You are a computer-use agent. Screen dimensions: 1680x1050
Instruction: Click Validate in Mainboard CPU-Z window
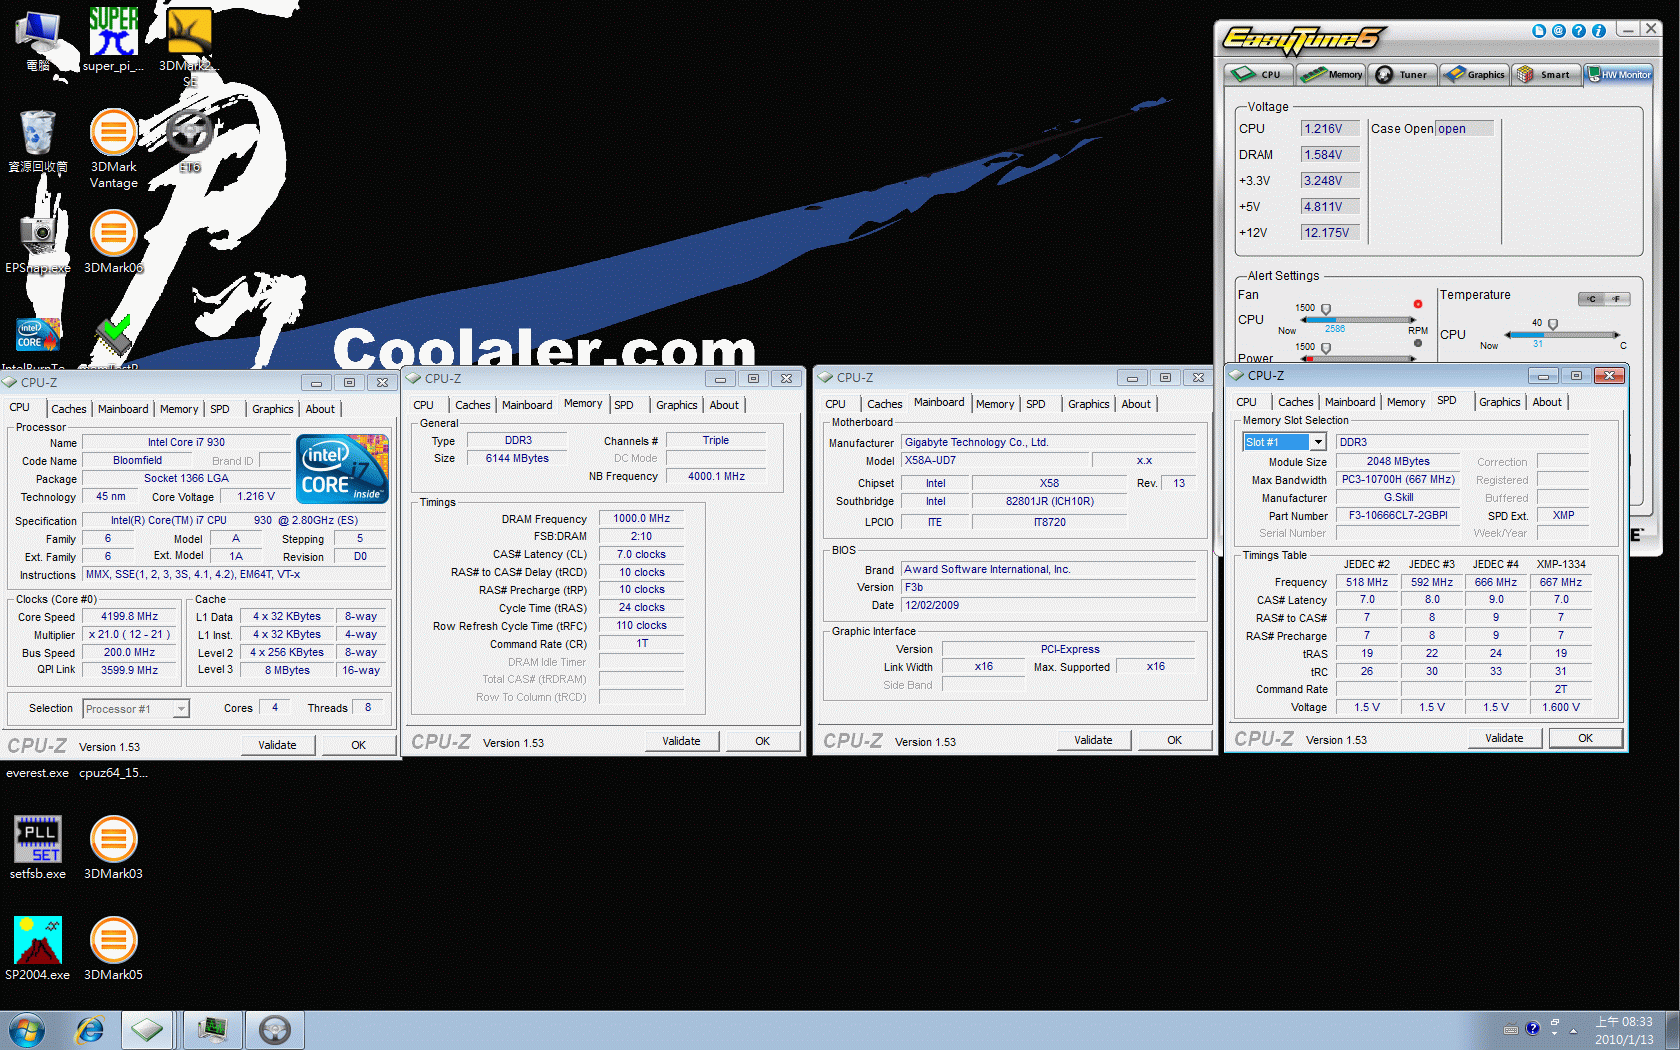pyautogui.click(x=1093, y=740)
